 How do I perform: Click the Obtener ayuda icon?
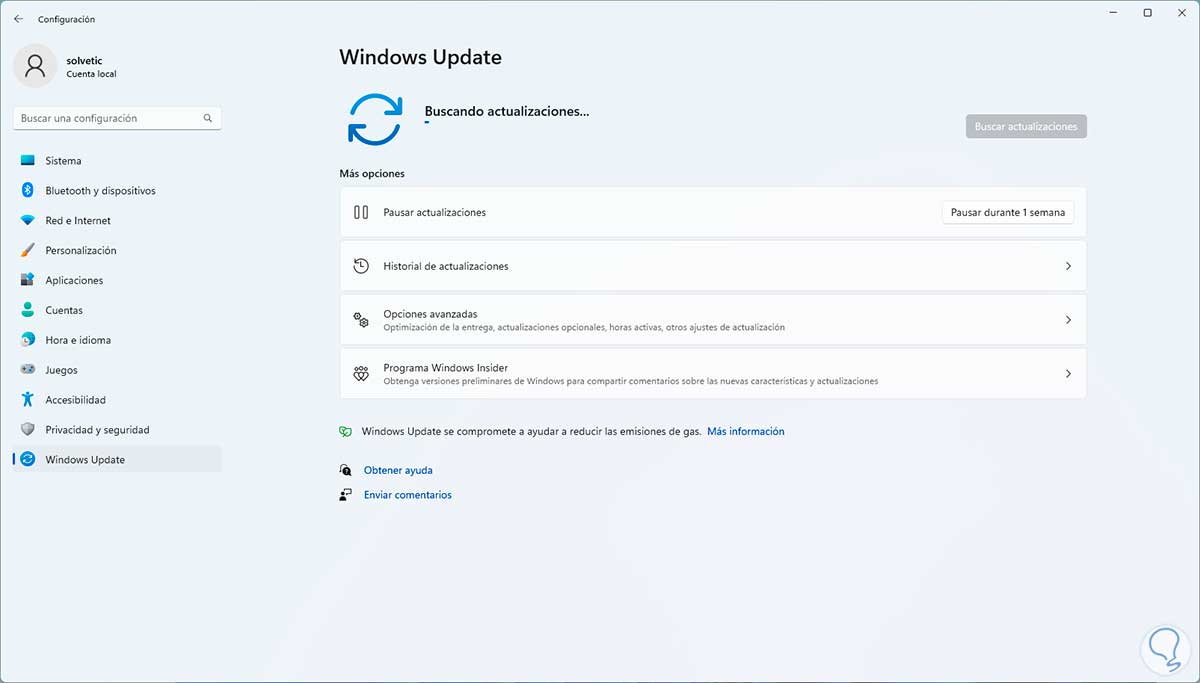pyautogui.click(x=345, y=470)
